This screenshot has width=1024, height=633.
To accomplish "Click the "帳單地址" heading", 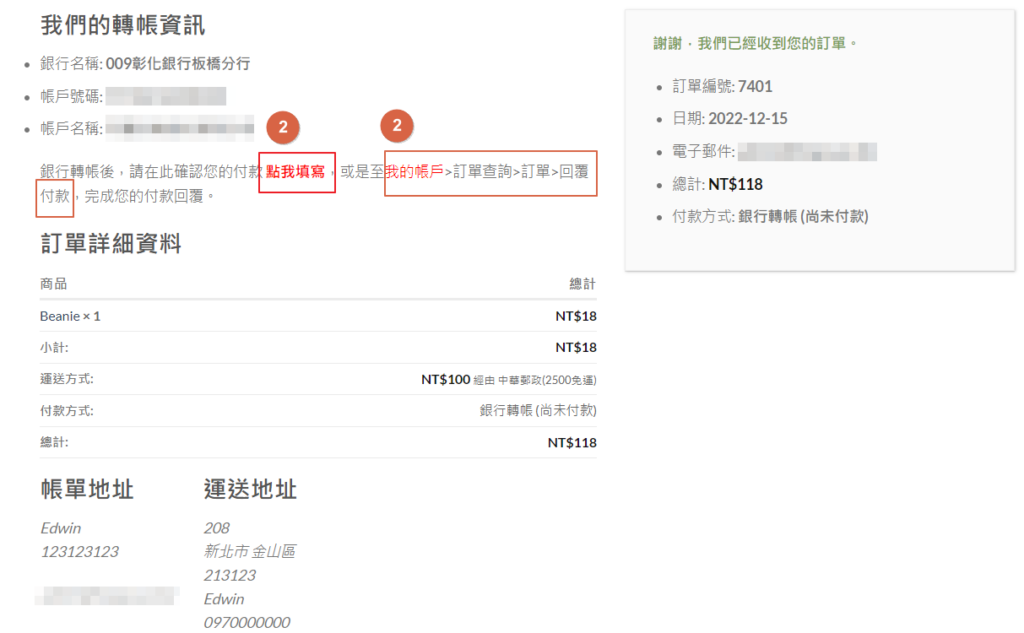I will click(87, 490).
